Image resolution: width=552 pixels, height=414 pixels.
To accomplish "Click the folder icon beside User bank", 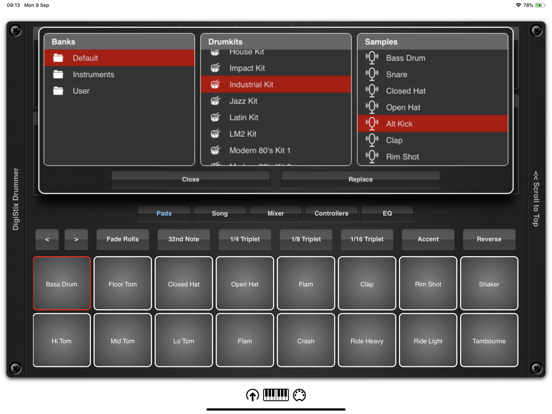I will (58, 91).
